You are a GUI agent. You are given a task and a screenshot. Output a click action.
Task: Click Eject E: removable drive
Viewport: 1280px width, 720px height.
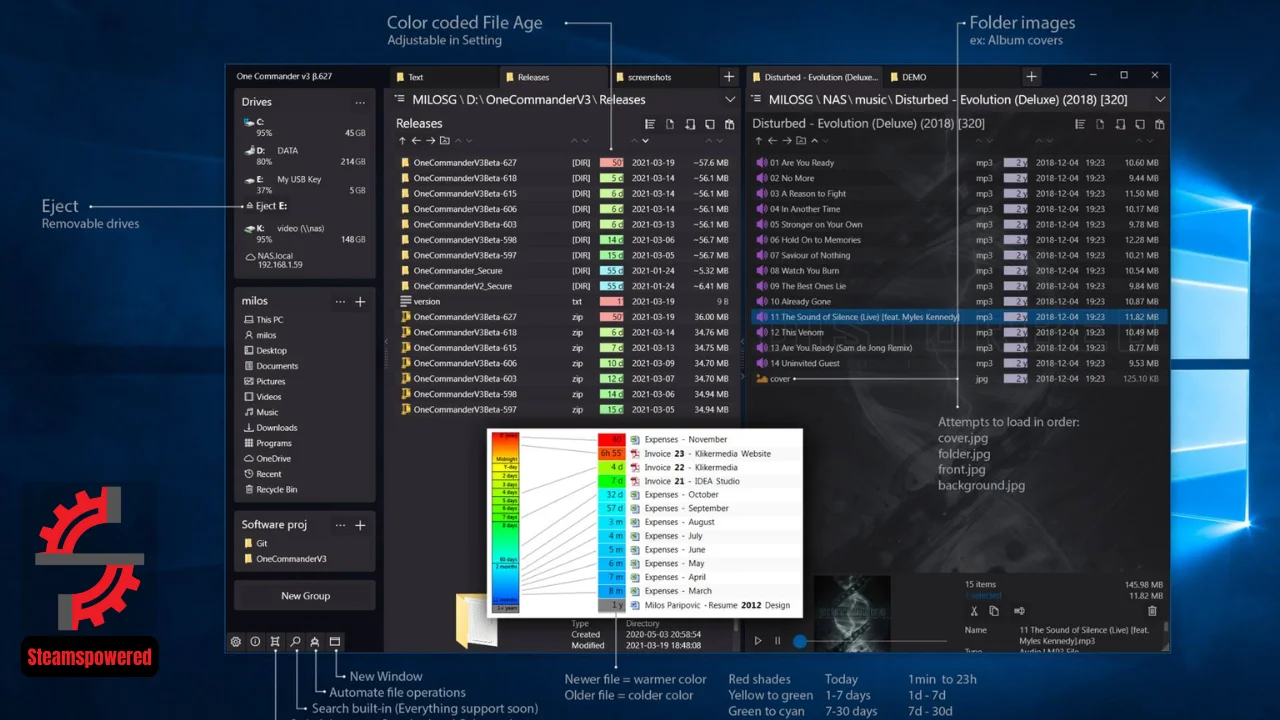[266, 206]
